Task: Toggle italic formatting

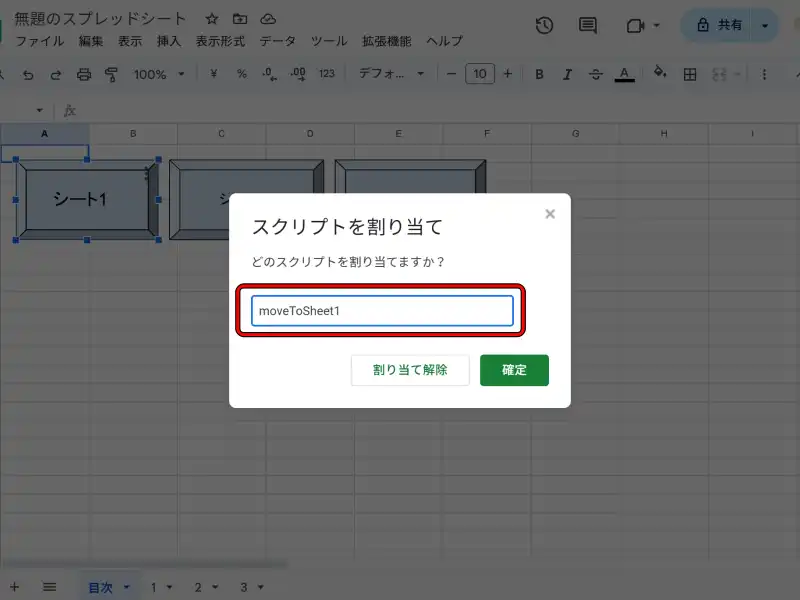Action: click(x=567, y=74)
